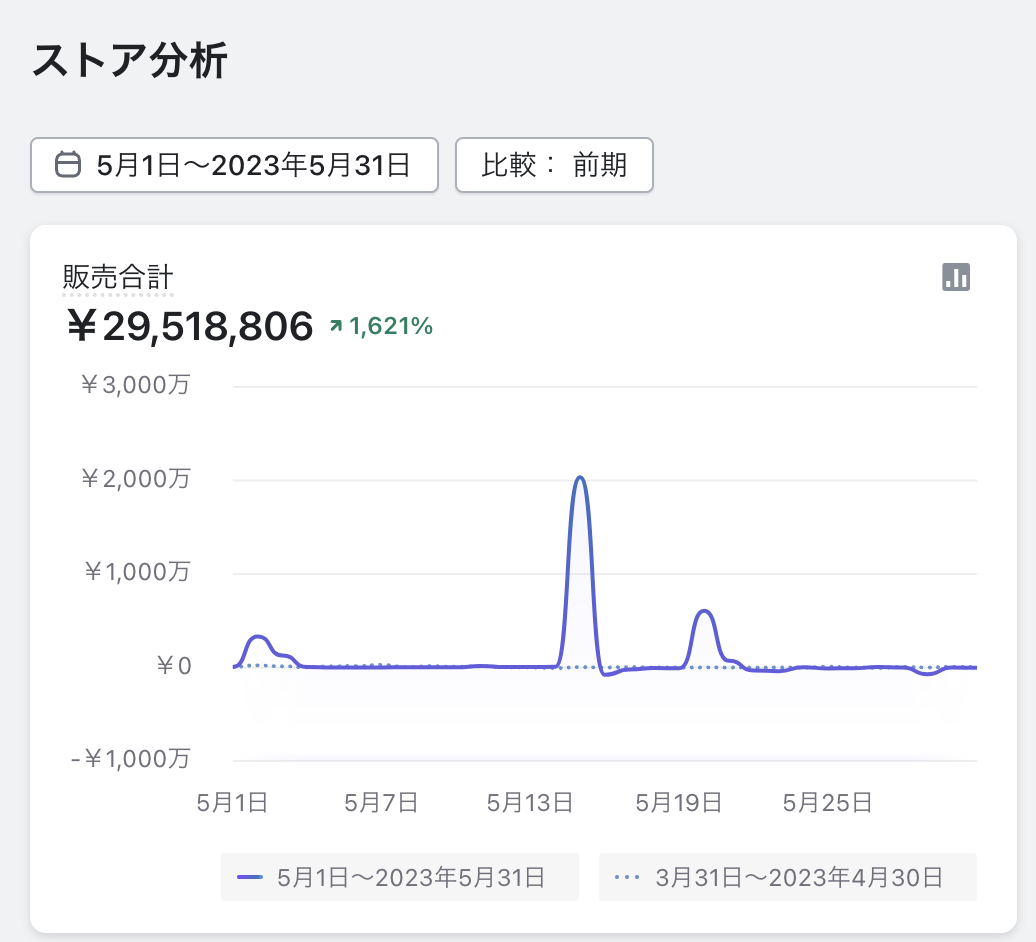Click the solid purple legend line swatch
Image resolution: width=1036 pixels, height=942 pixels.
tap(250, 877)
